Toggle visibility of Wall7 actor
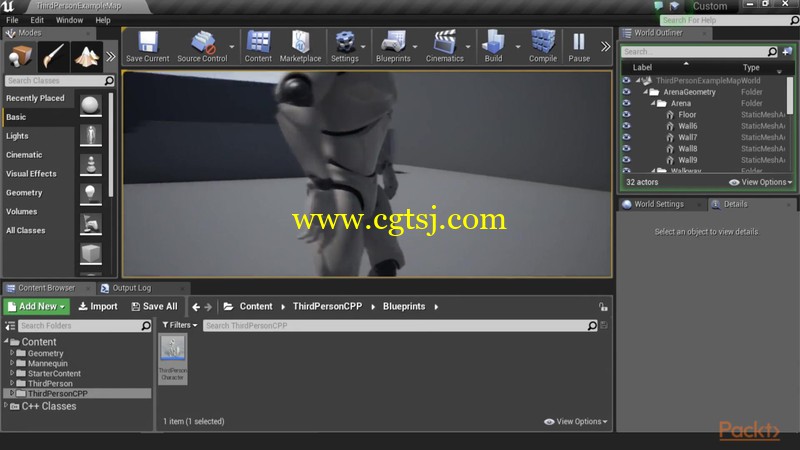800x450 pixels. 627,137
